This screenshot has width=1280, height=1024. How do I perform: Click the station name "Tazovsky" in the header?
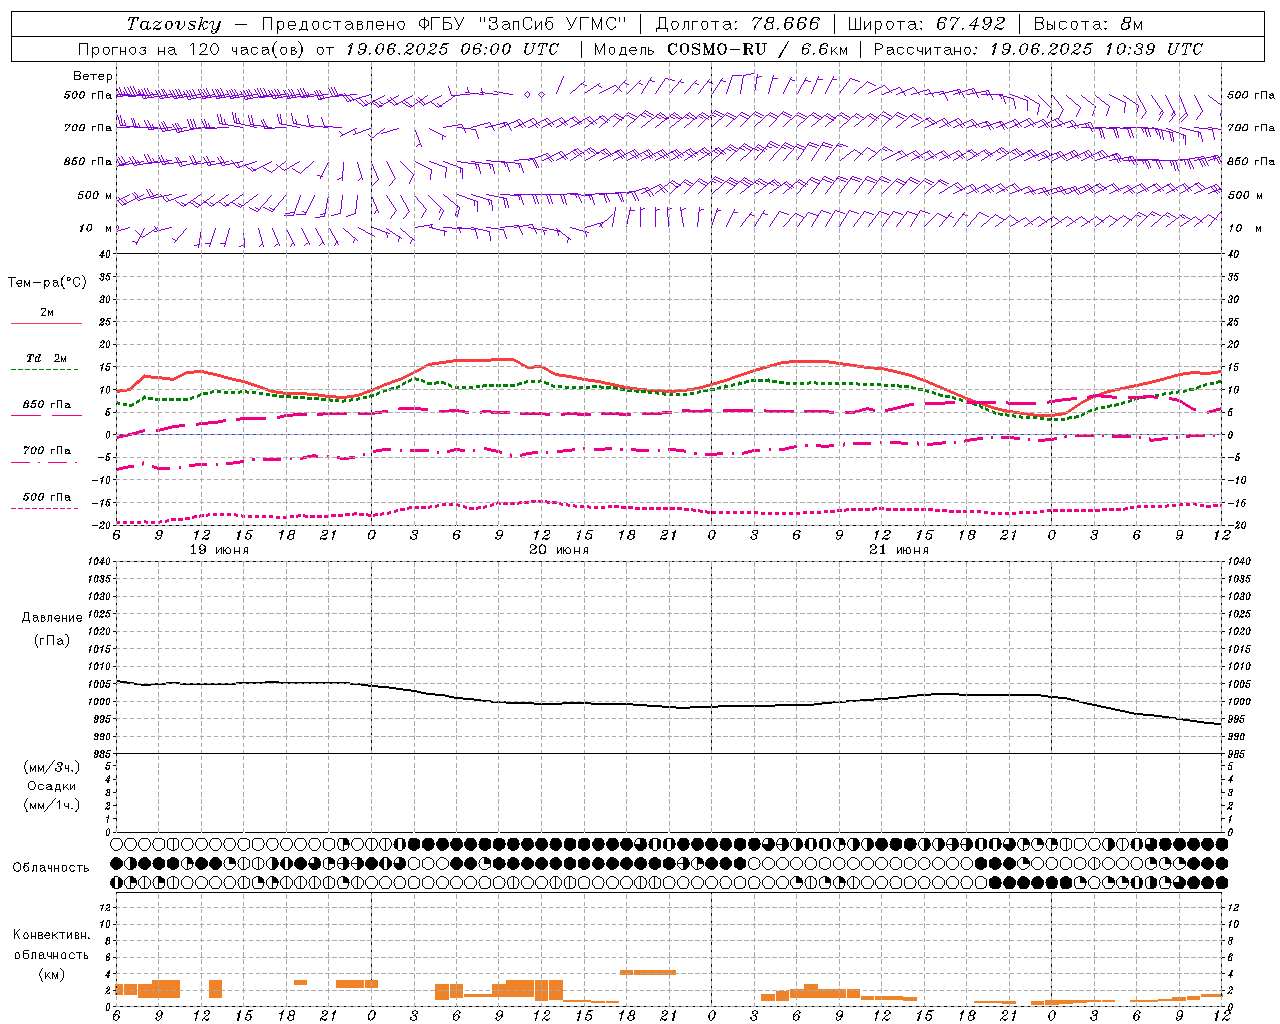(x=174, y=24)
